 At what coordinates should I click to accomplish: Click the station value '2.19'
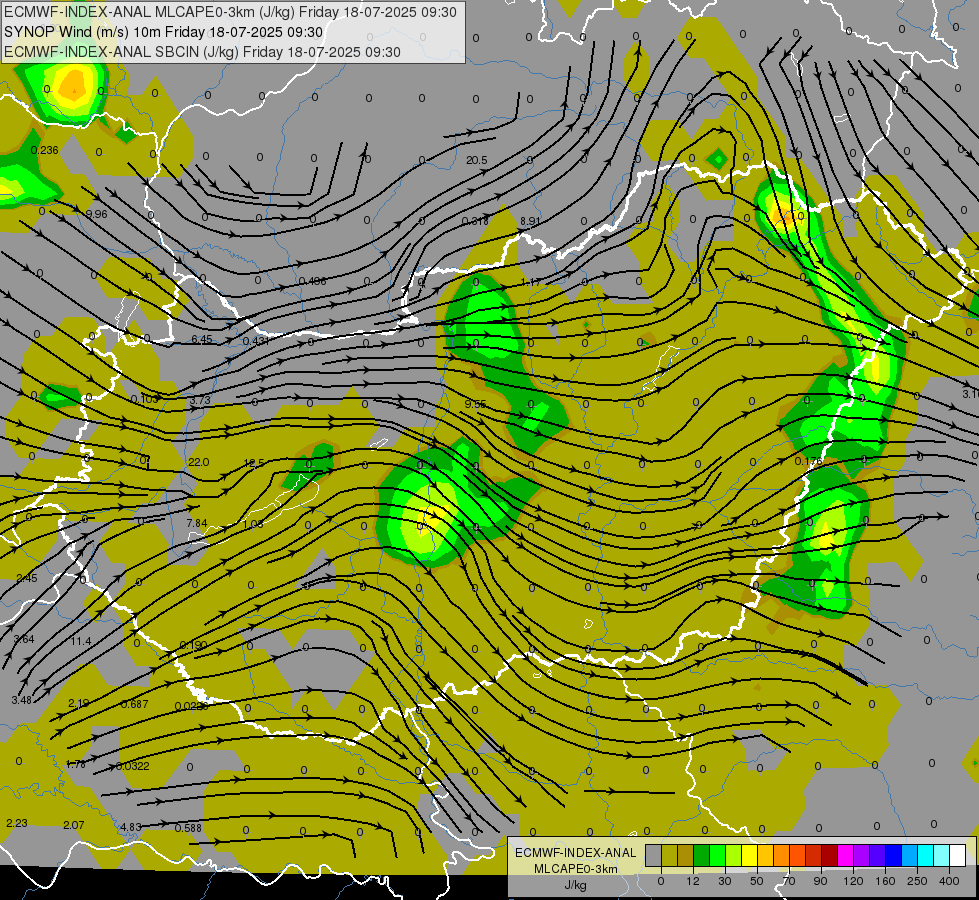pos(78,703)
